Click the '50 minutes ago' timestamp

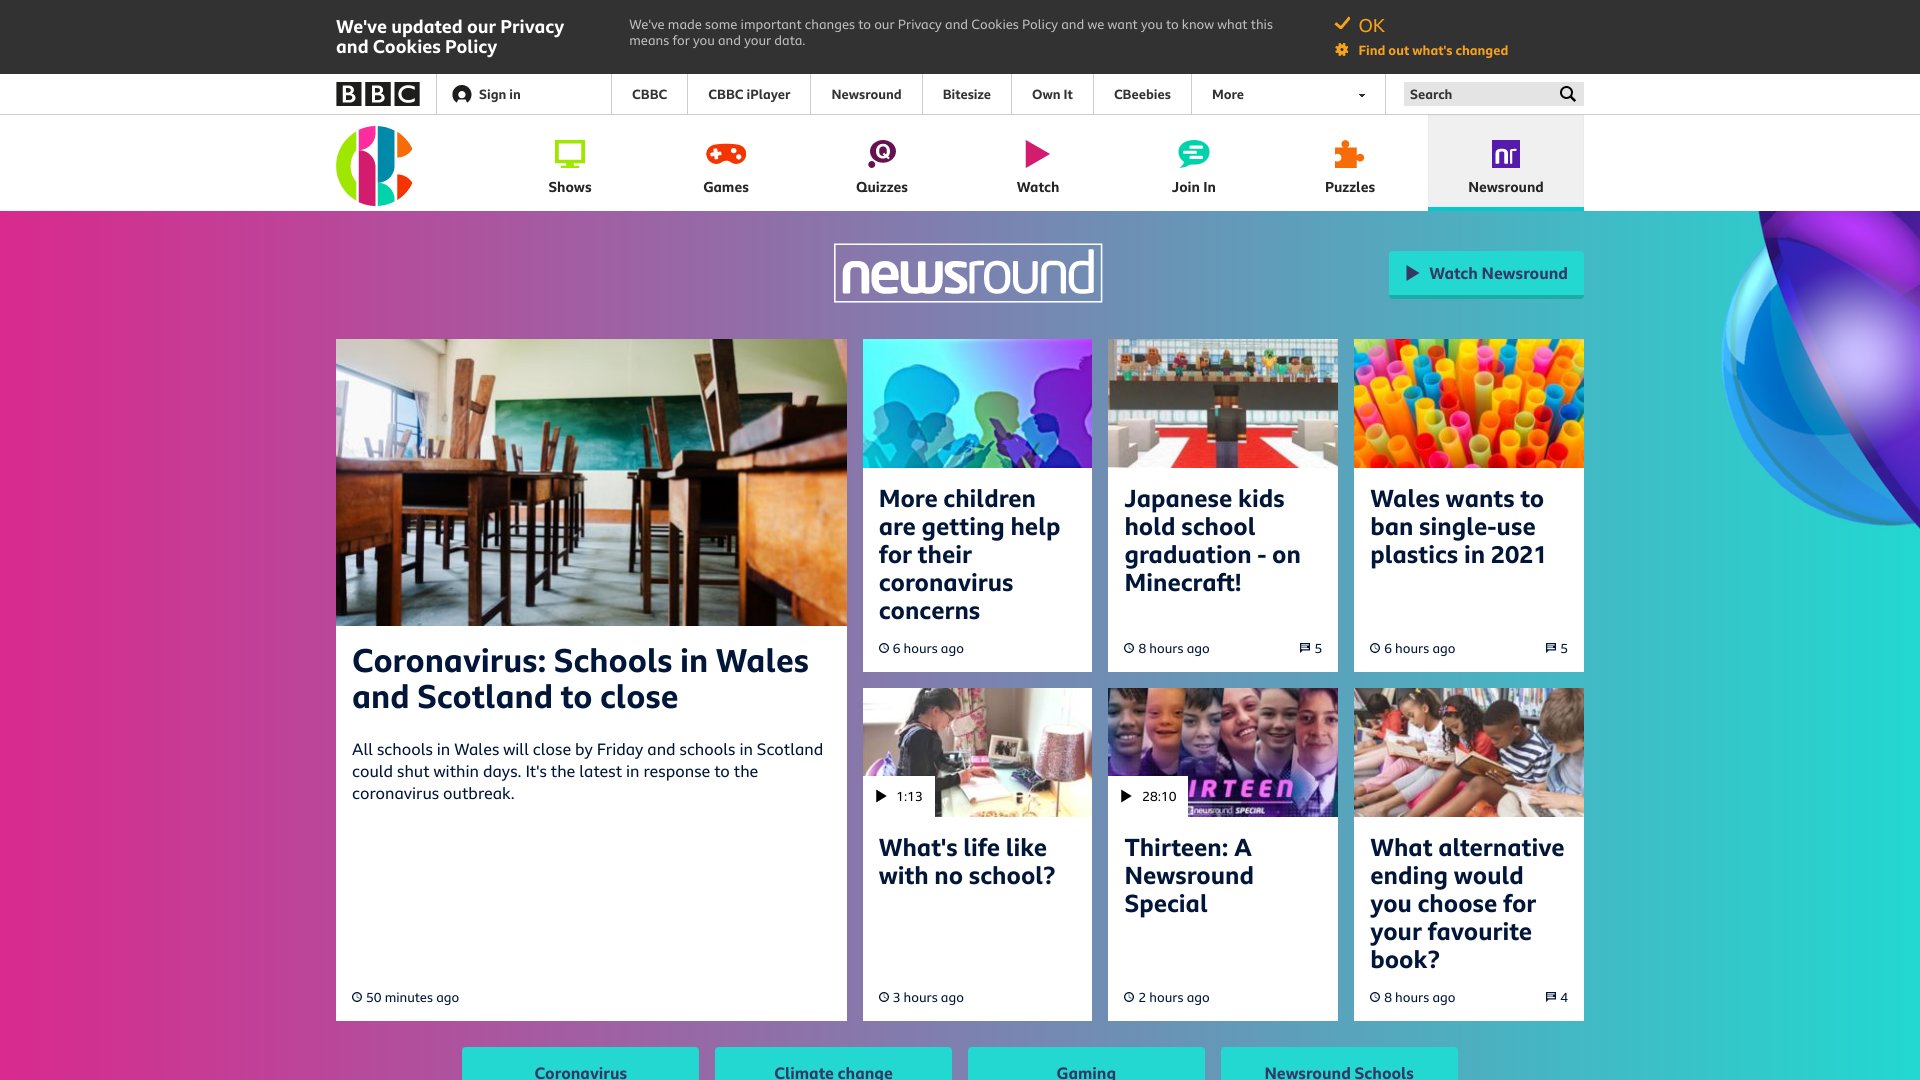412,997
